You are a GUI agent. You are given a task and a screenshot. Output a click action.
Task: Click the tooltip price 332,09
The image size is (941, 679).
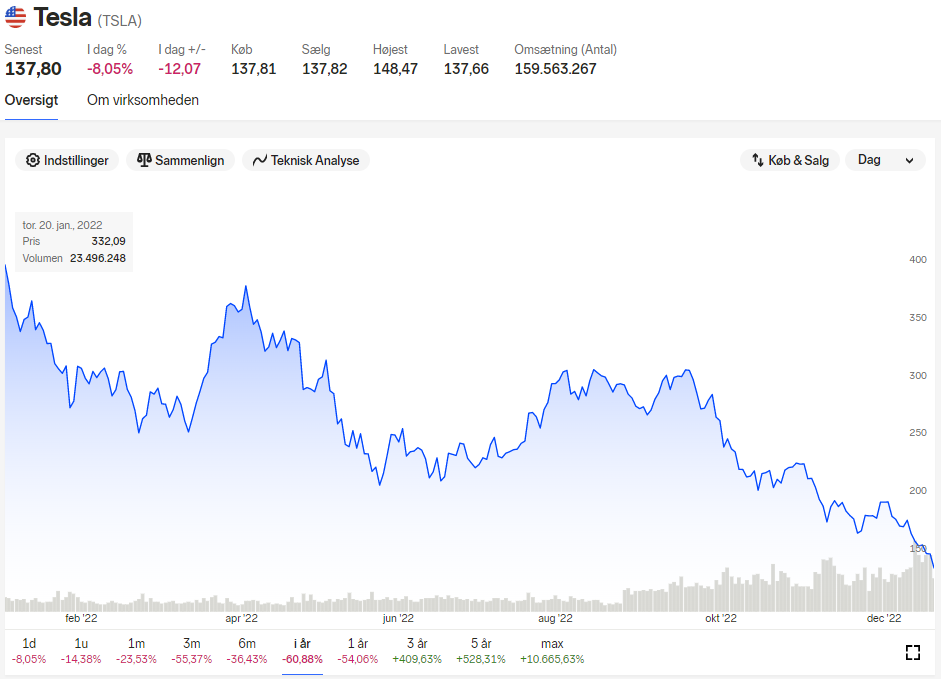[x=109, y=241]
